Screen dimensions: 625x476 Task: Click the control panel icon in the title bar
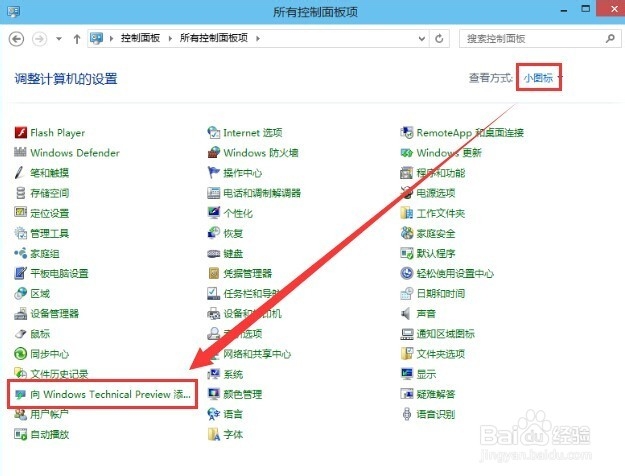(x=13, y=12)
